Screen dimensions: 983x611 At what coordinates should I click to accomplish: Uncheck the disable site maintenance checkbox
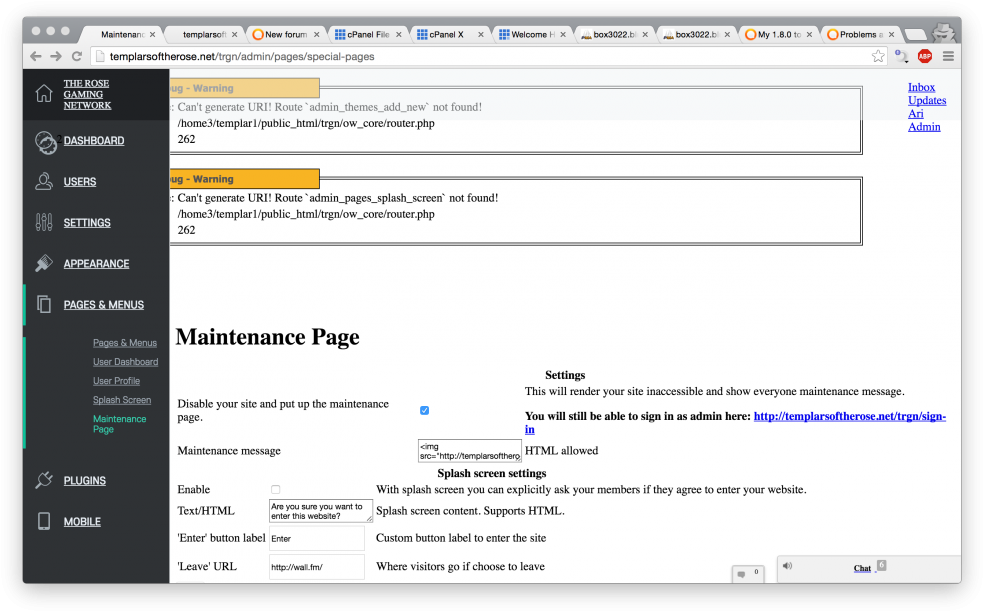click(x=425, y=410)
